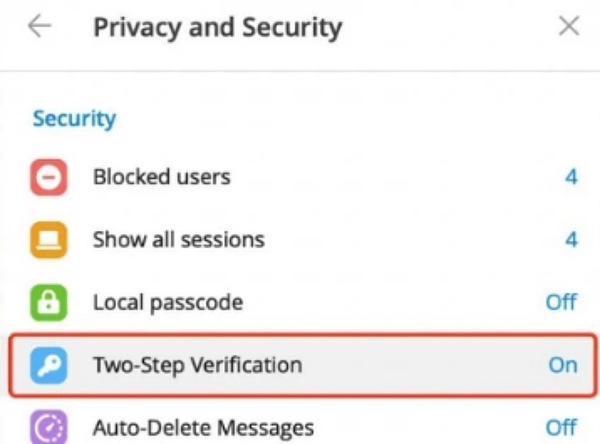600x444 pixels.
Task: Click the sessions count 4
Action: (x=571, y=240)
